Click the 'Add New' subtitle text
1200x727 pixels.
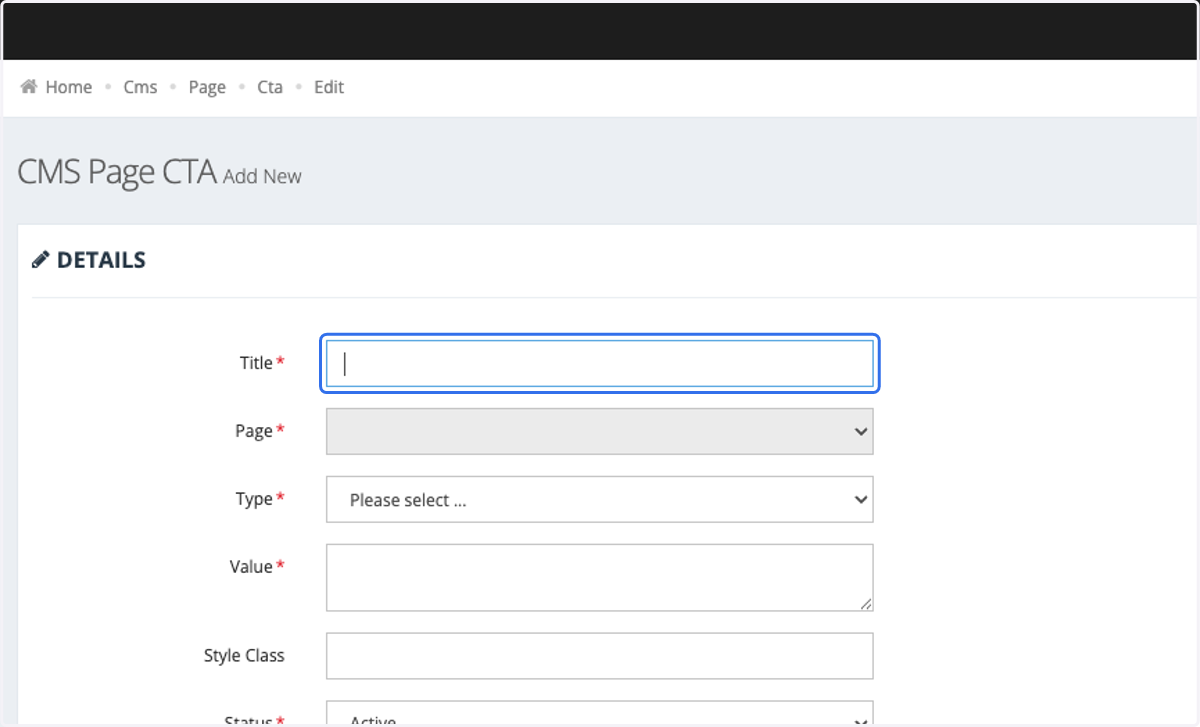coord(262,176)
